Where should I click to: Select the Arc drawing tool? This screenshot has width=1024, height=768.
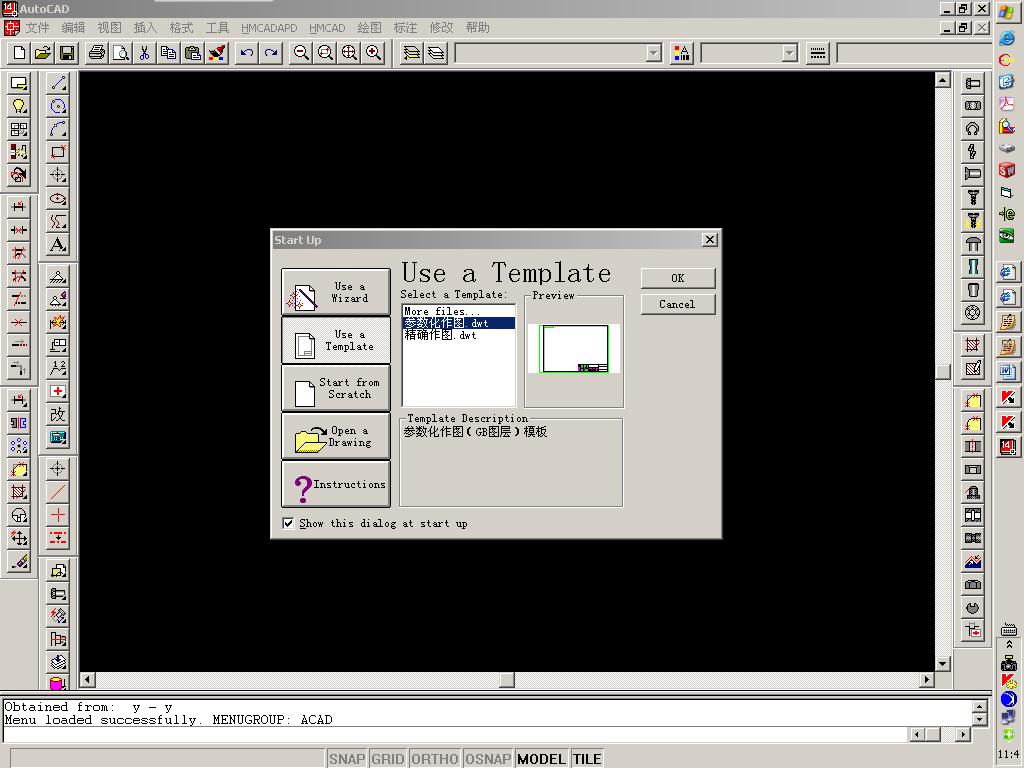point(58,129)
